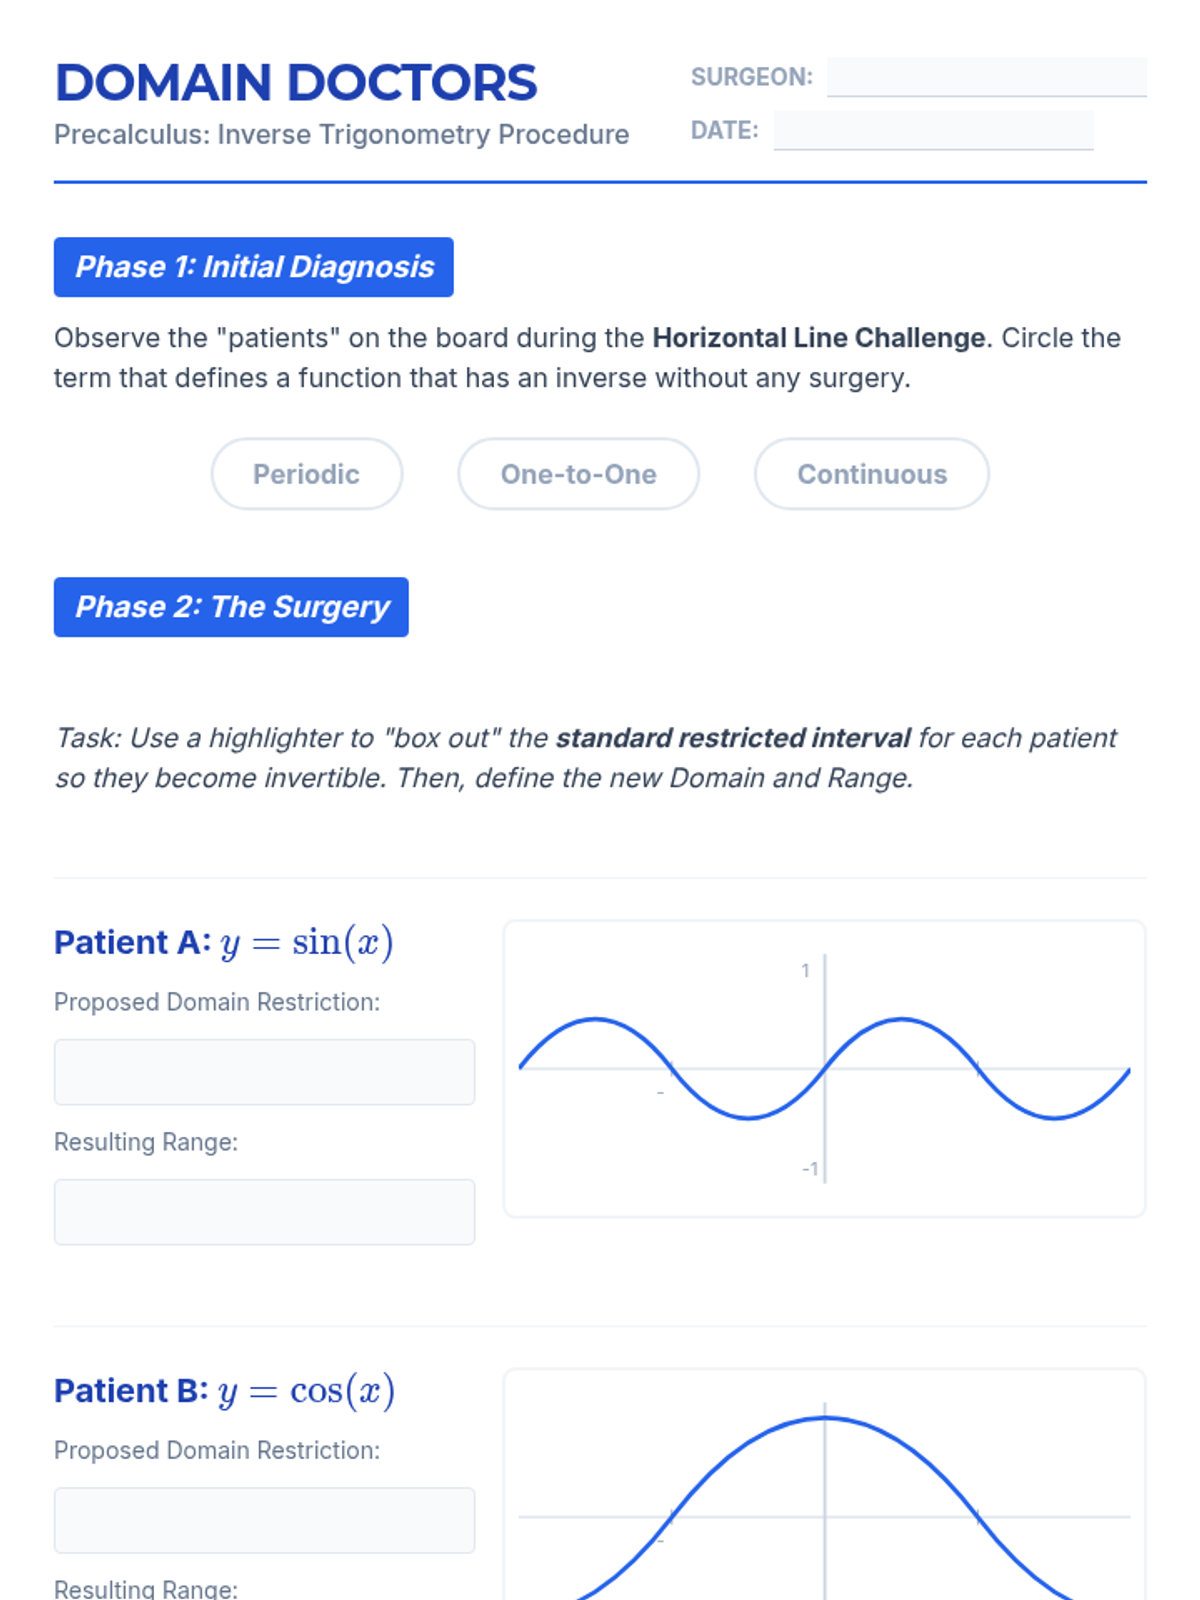Focus Patient A Proposed Domain Restriction box

coord(264,1072)
